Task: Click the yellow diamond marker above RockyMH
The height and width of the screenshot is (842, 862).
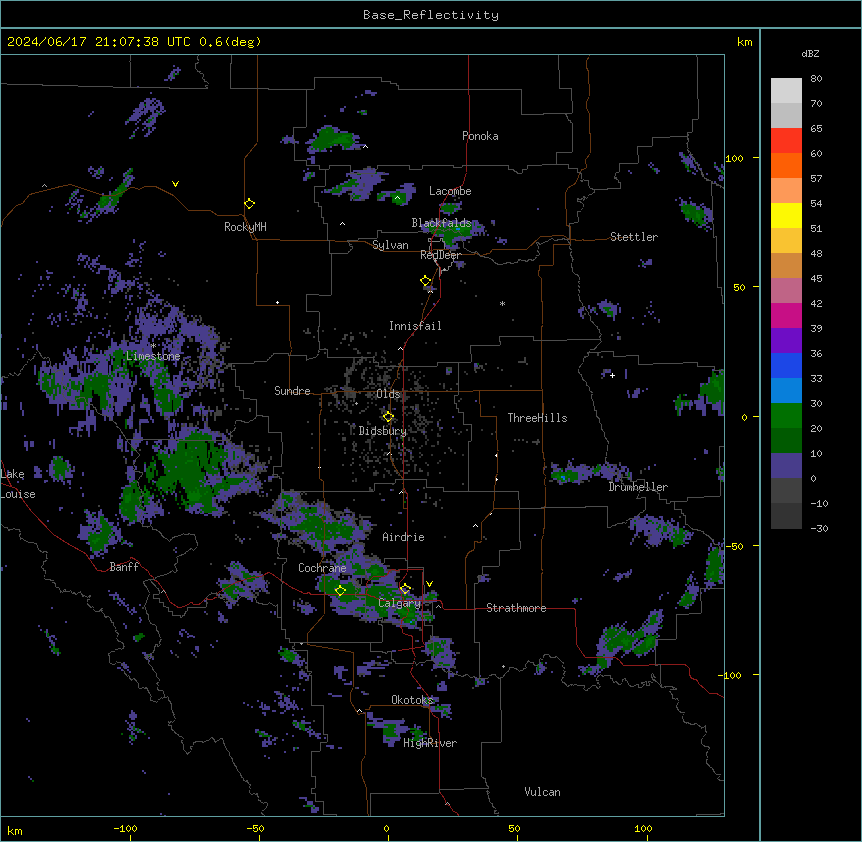Action: coord(249,204)
